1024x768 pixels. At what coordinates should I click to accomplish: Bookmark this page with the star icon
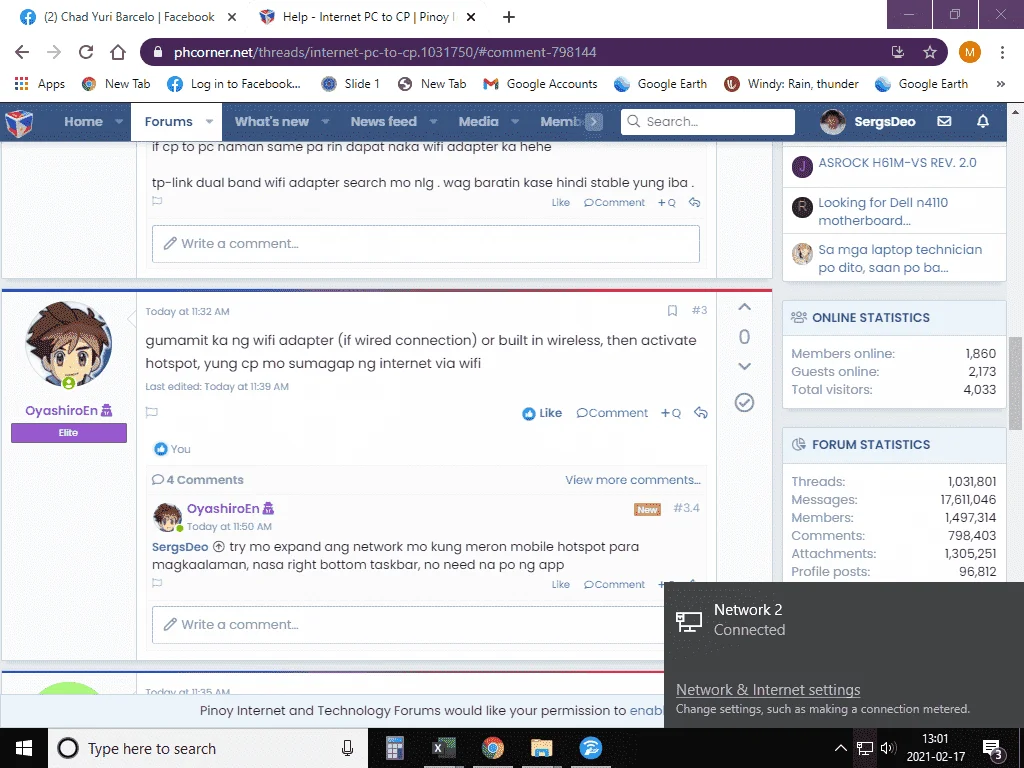pyautogui.click(x=930, y=52)
